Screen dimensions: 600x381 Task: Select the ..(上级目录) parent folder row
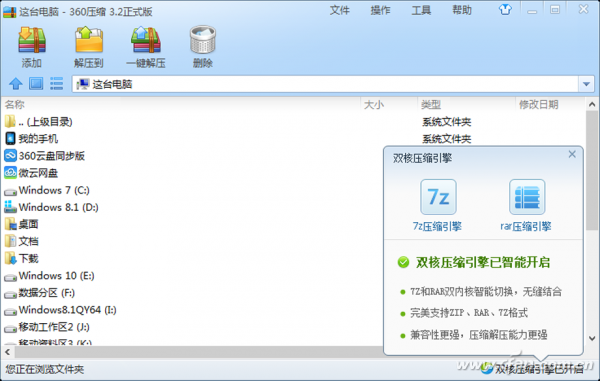[x=38, y=122]
